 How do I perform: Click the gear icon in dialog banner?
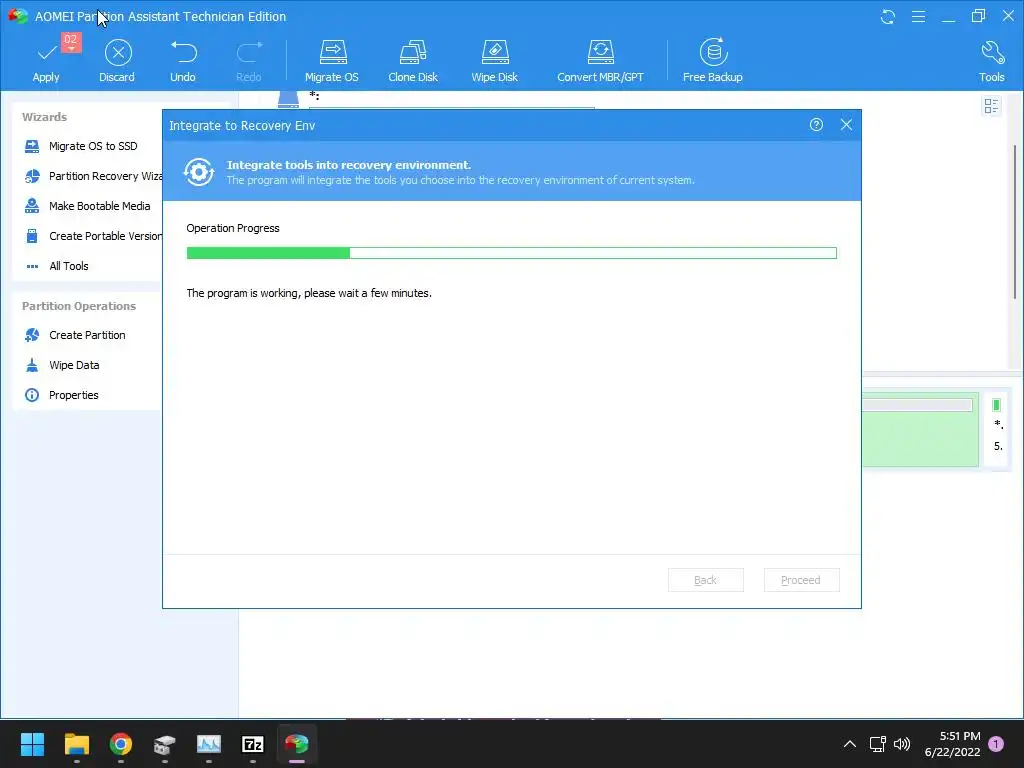(199, 172)
